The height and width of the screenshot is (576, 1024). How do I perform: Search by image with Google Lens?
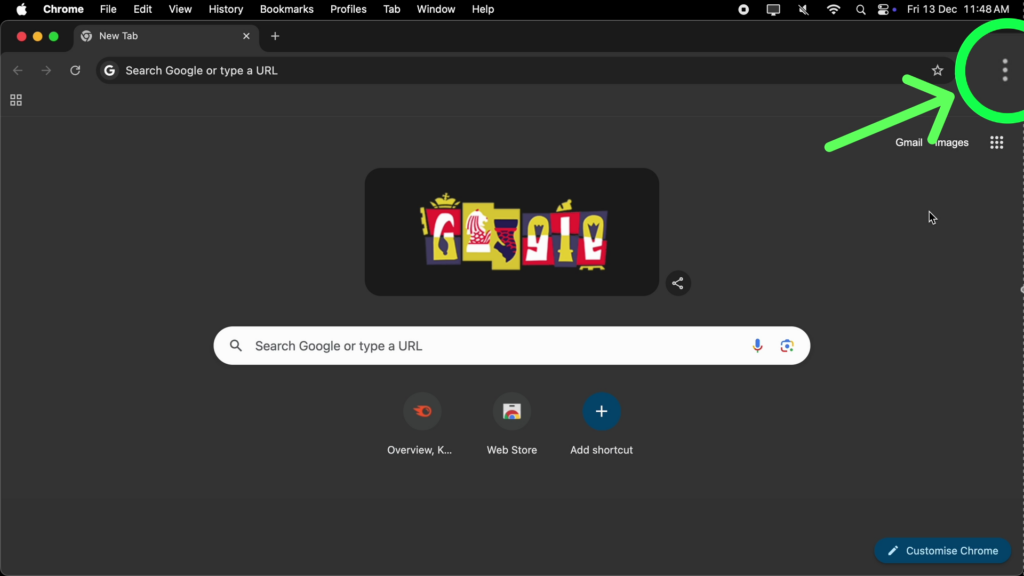point(787,346)
